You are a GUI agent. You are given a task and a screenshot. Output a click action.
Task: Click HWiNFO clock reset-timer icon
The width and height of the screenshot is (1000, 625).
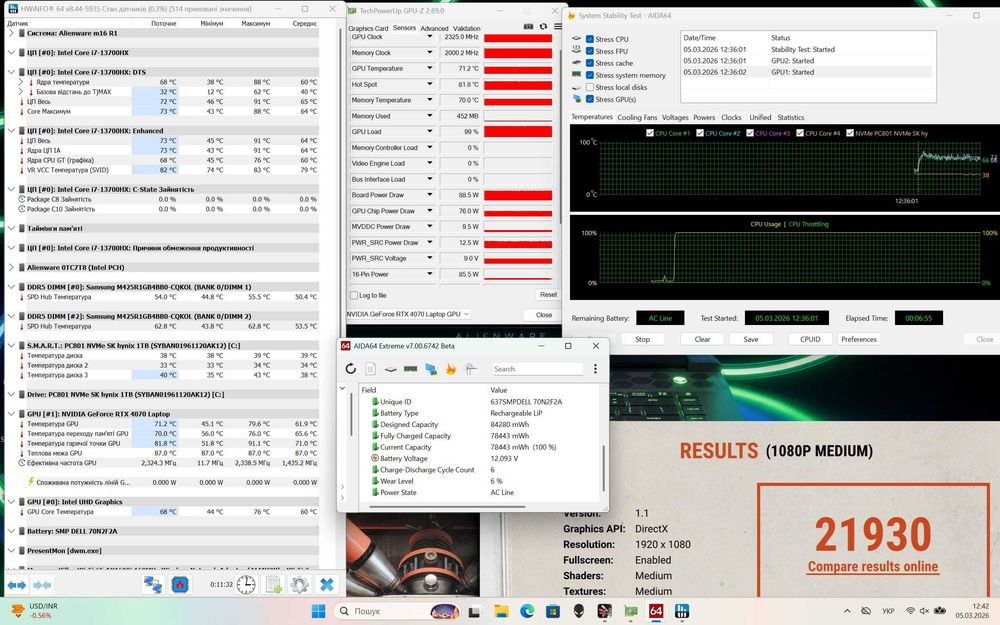[246, 584]
